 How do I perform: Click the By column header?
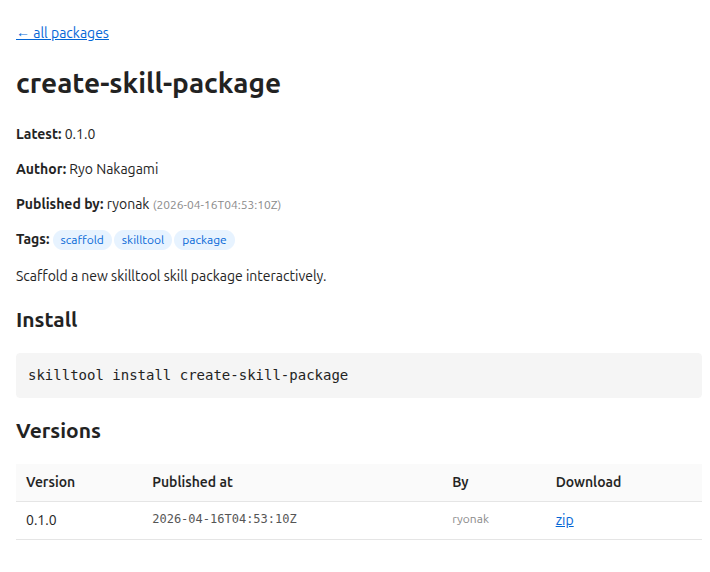click(460, 482)
